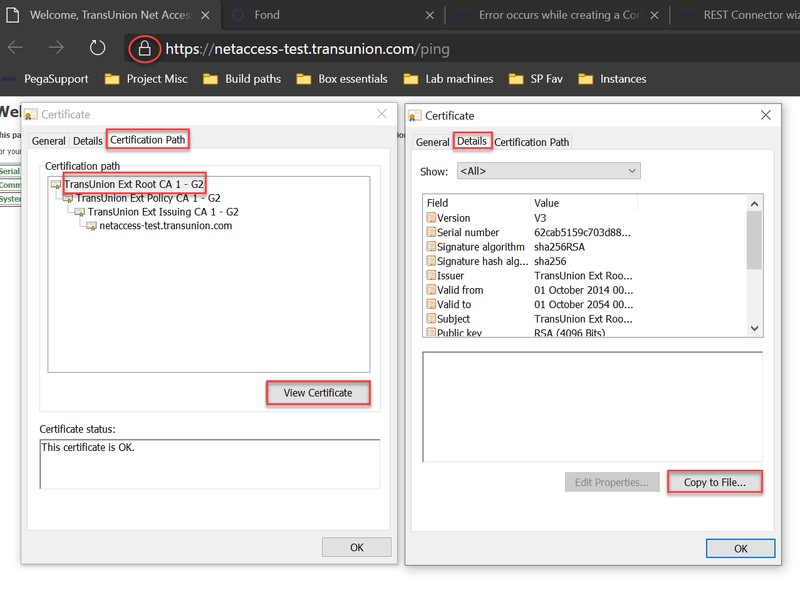
Task: Select the Serial number field row
Action: click(x=584, y=232)
